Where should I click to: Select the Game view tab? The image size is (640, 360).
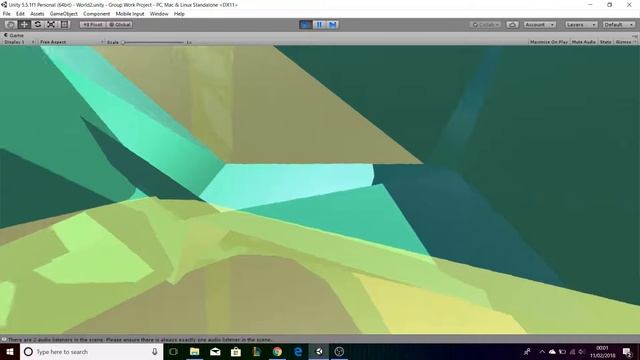pyautogui.click(x=14, y=35)
